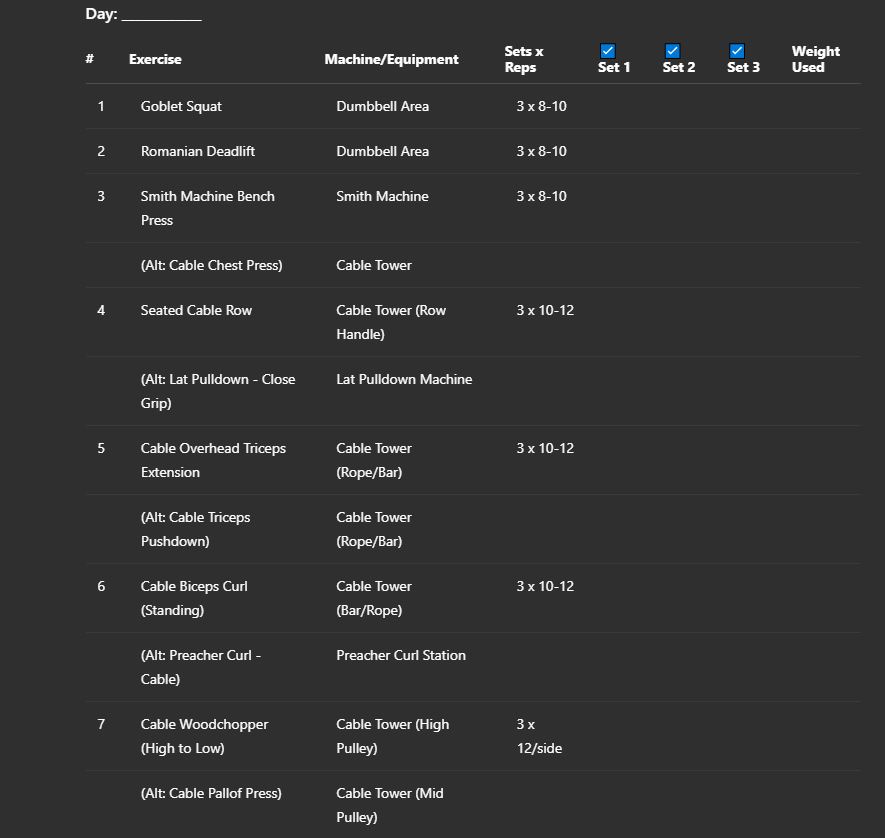Click the Preacher Curl Station equipment cell
Viewport: 885px width, 838px height.
(x=401, y=655)
